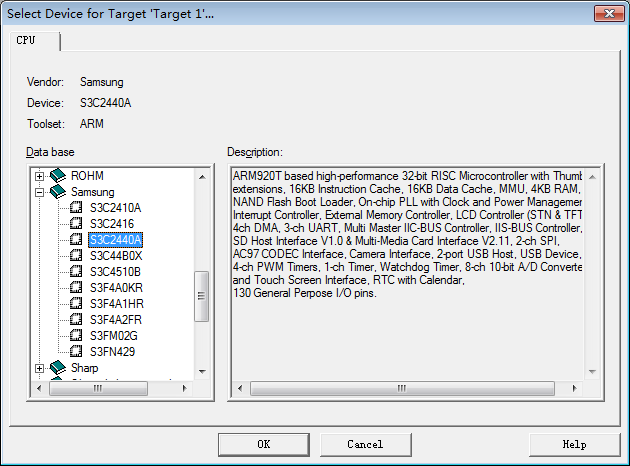Pick the S3F4A0KR device
630x466 pixels.
point(116,288)
